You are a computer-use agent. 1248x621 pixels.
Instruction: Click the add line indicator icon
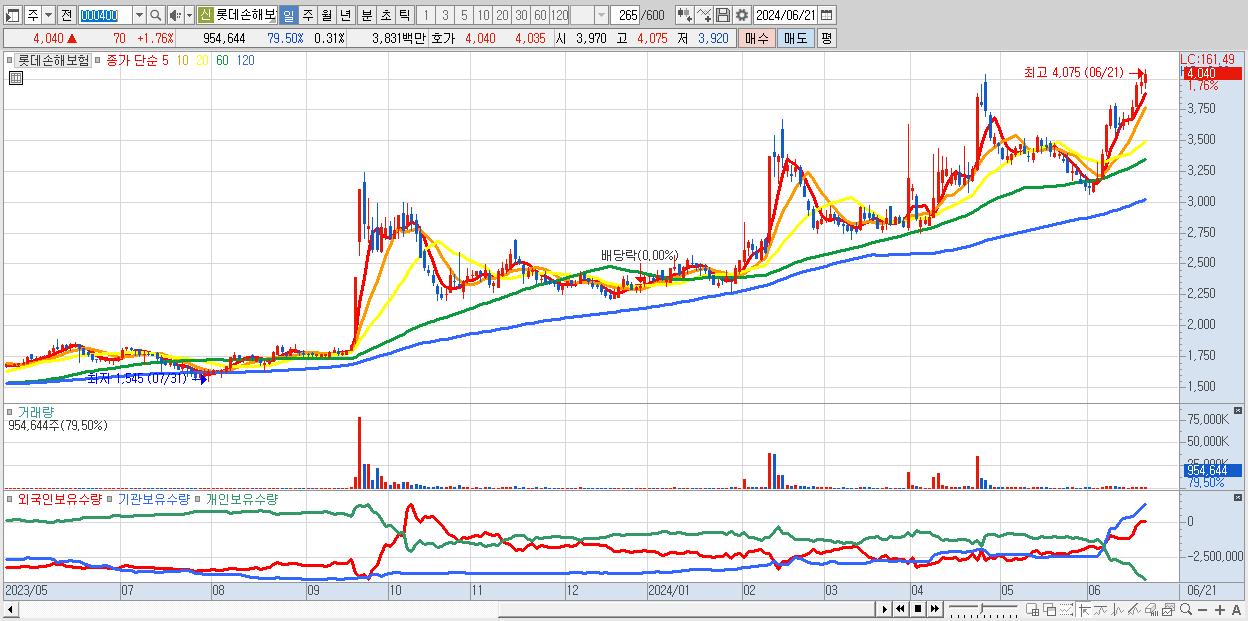[x=705, y=15]
